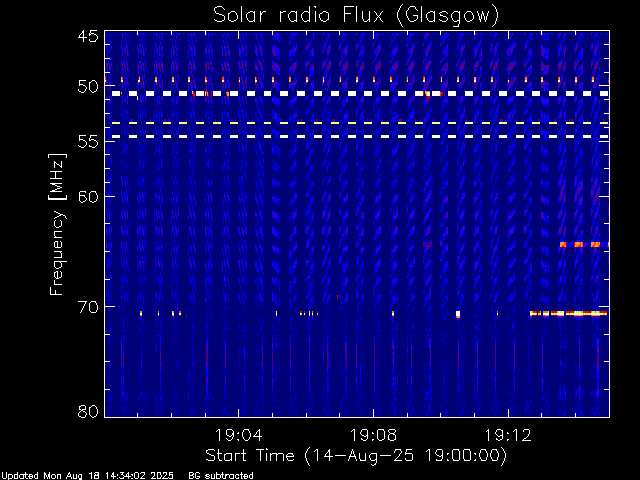
Task: Click the 'Start Time (14-Aug-25 19:00:00)' axis label
Action: click(356, 456)
